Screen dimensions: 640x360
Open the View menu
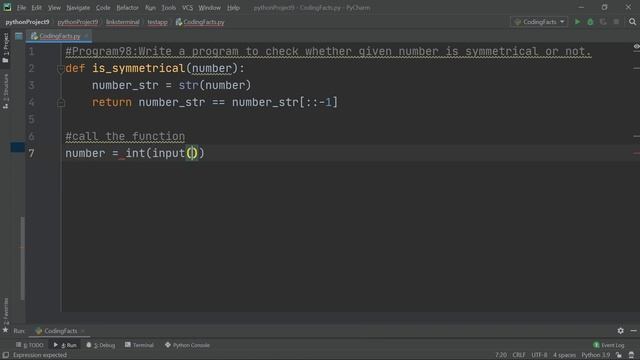[54, 8]
